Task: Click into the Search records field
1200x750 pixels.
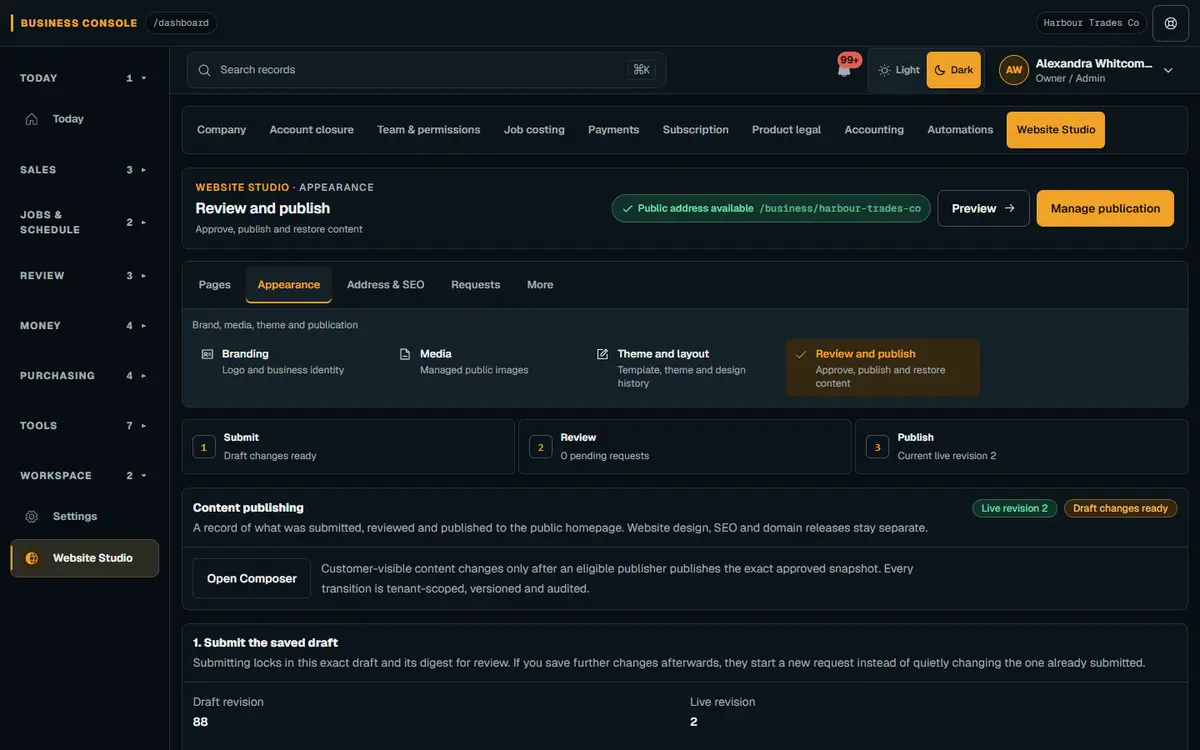Action: click(426, 70)
